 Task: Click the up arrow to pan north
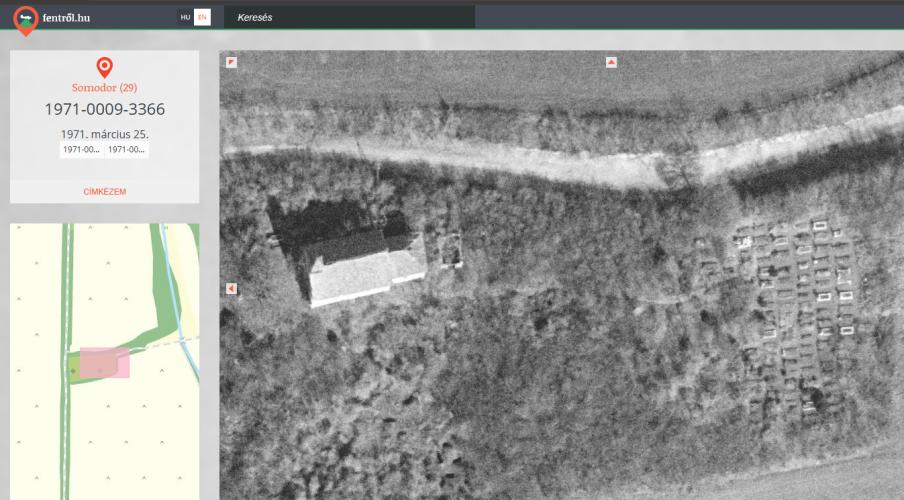point(611,62)
